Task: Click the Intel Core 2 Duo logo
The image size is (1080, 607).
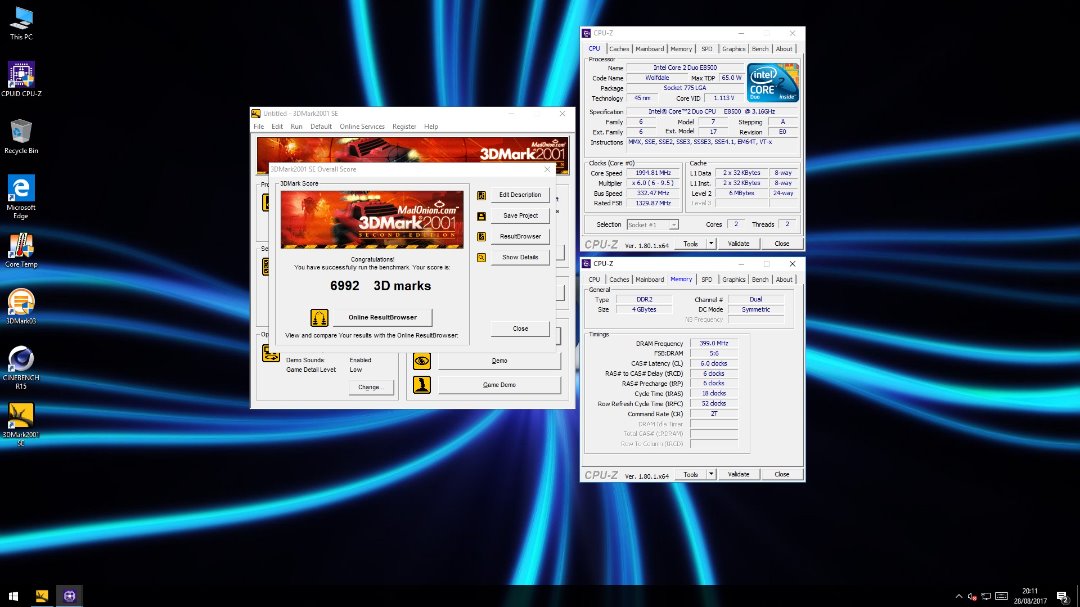Action: tap(772, 83)
